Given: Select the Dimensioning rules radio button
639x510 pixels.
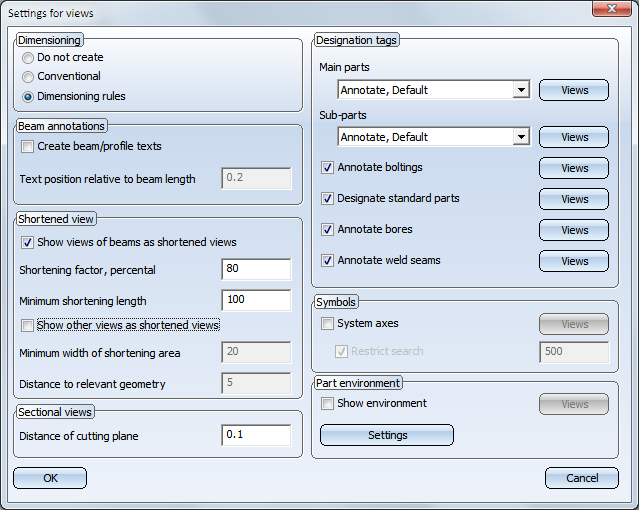Looking at the screenshot, I should click(x=28, y=97).
